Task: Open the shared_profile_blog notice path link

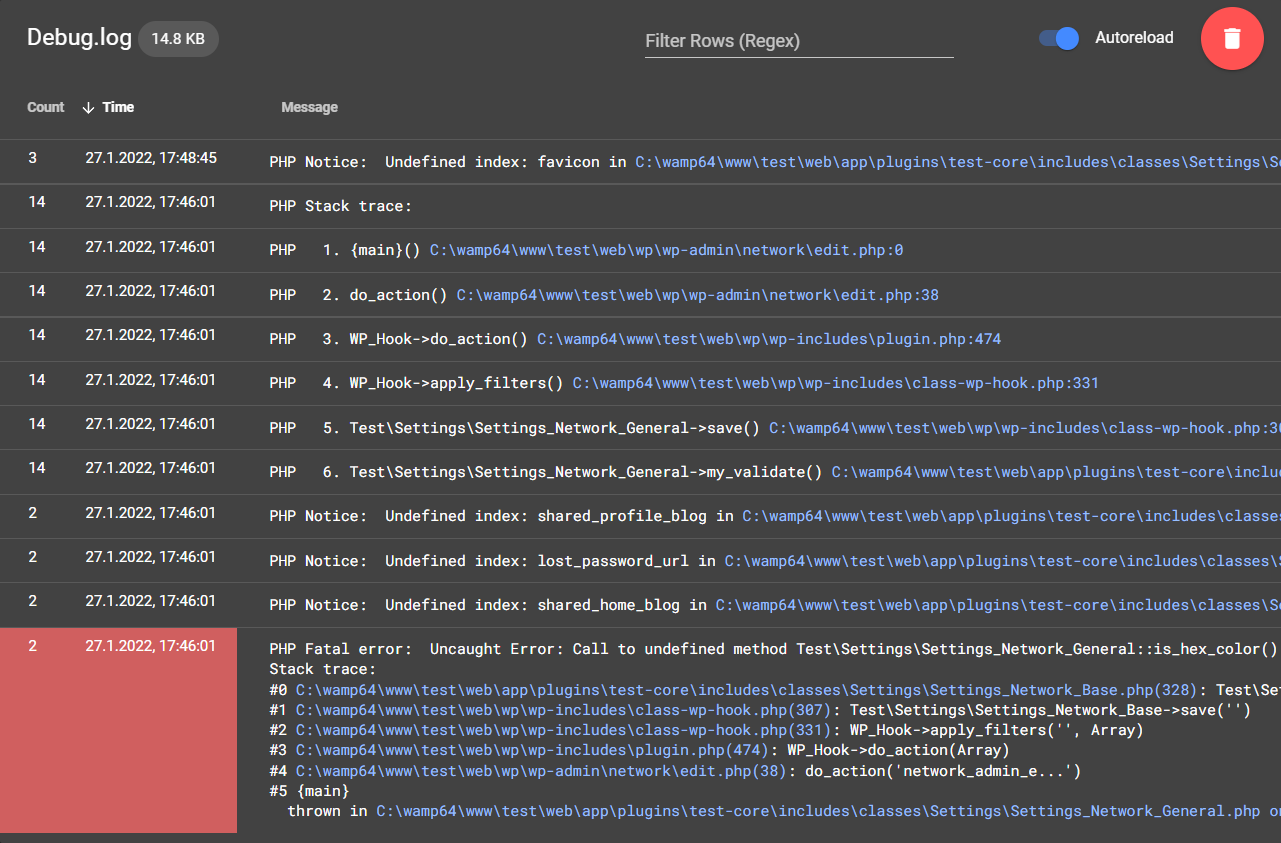Action: click(x=1011, y=516)
